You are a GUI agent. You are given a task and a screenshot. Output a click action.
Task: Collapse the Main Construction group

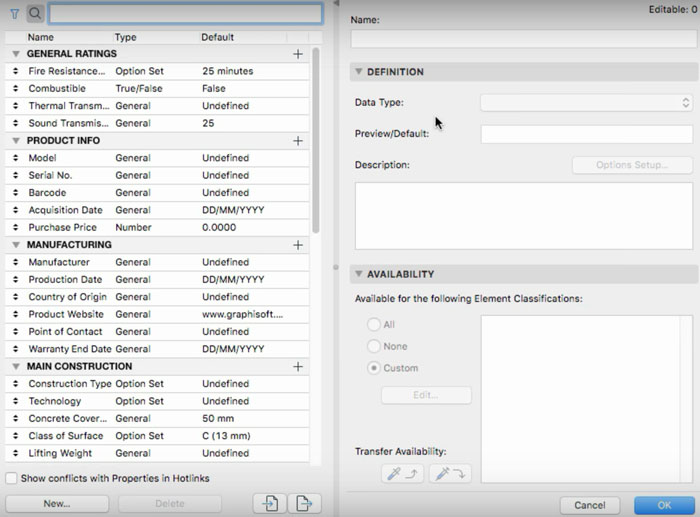tap(16, 367)
